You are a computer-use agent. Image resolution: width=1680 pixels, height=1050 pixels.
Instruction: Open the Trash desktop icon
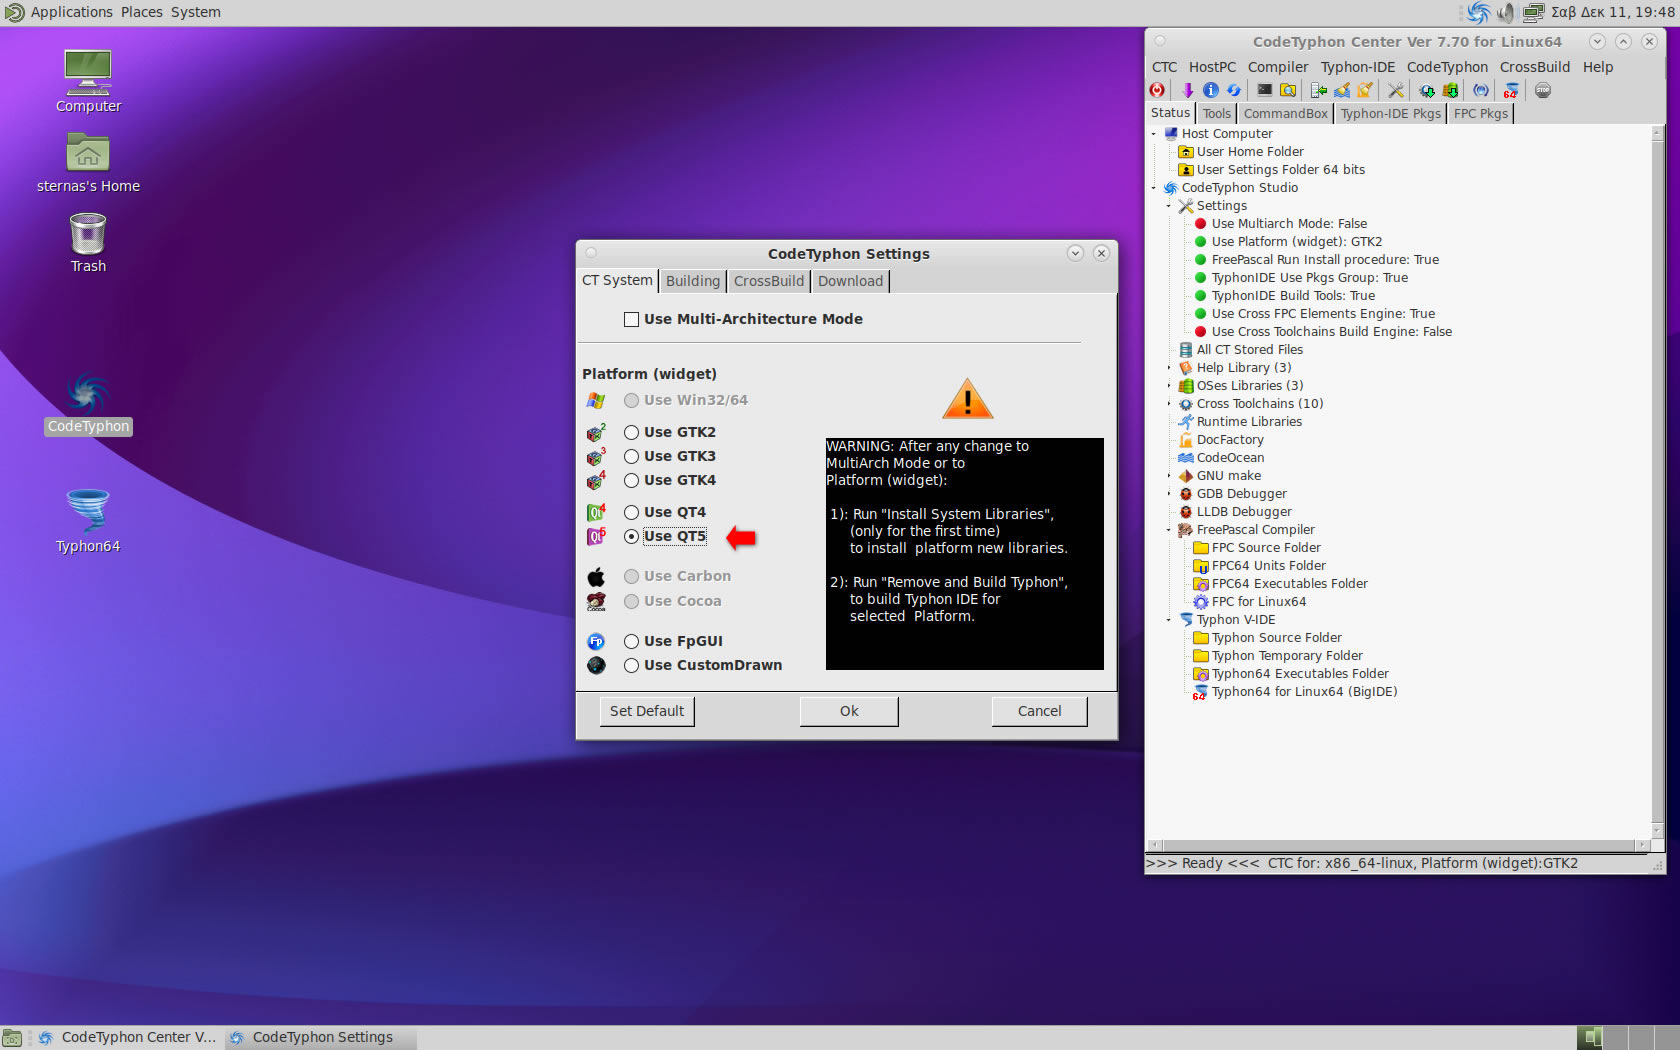(88, 243)
